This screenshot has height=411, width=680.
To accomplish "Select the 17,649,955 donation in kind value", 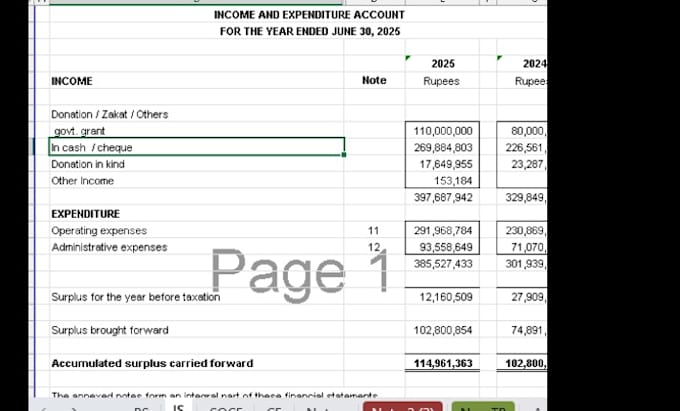I will [442, 164].
